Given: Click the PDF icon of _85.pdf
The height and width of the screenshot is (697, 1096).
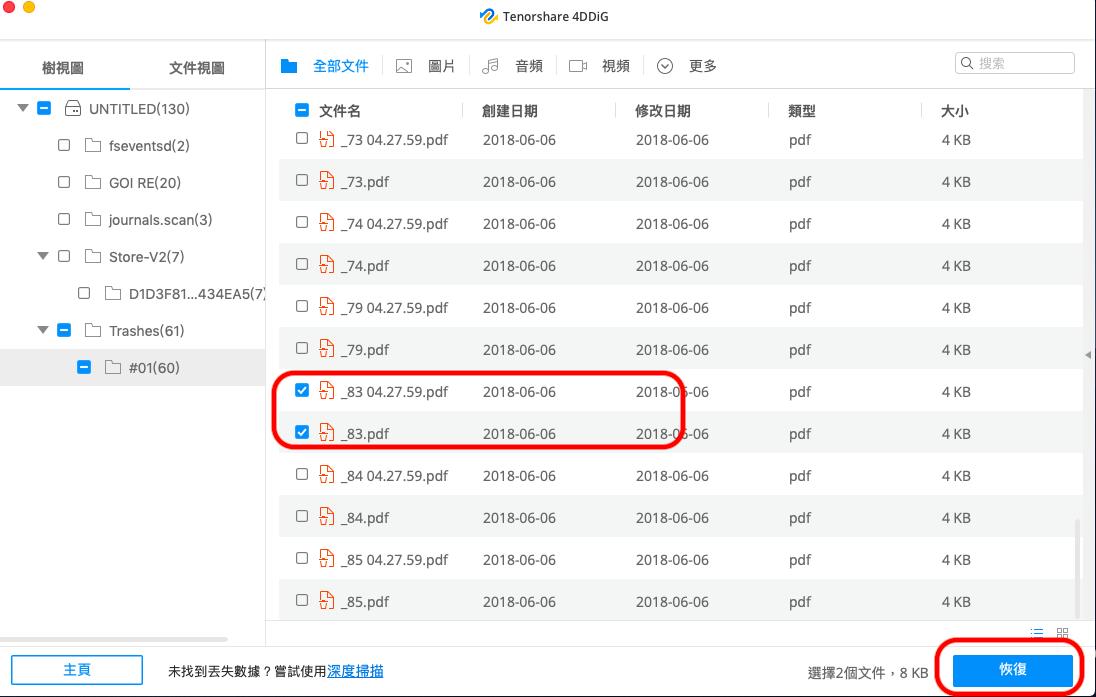Looking at the screenshot, I should (326, 601).
